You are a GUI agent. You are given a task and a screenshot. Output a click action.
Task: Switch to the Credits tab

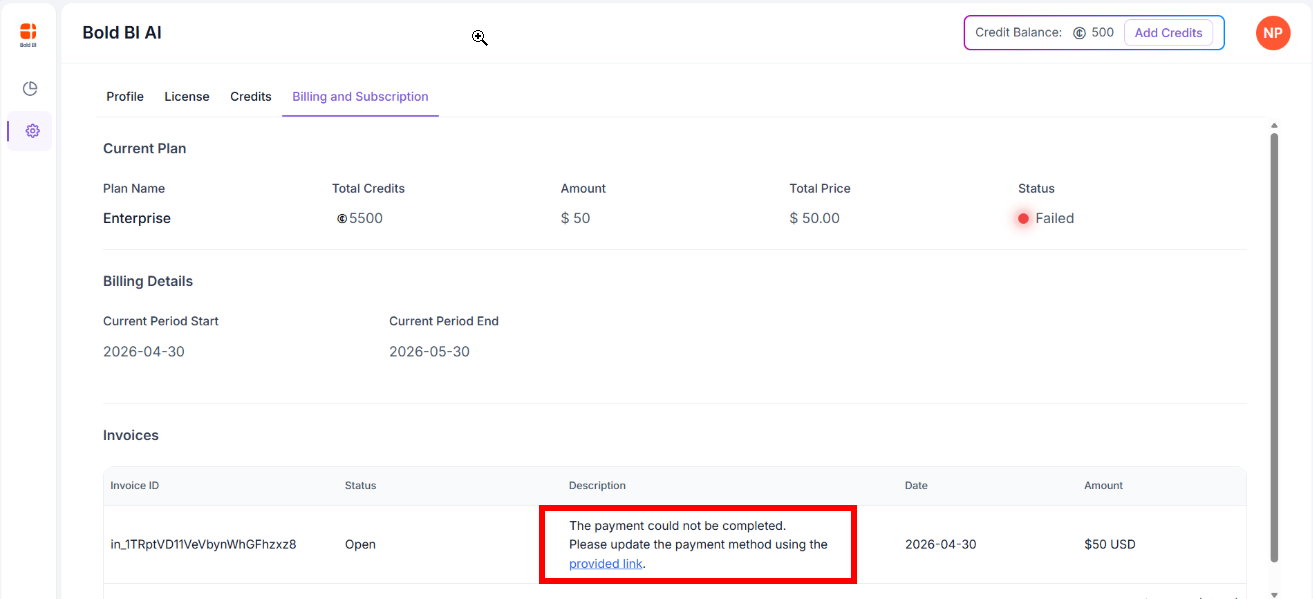[x=251, y=97]
